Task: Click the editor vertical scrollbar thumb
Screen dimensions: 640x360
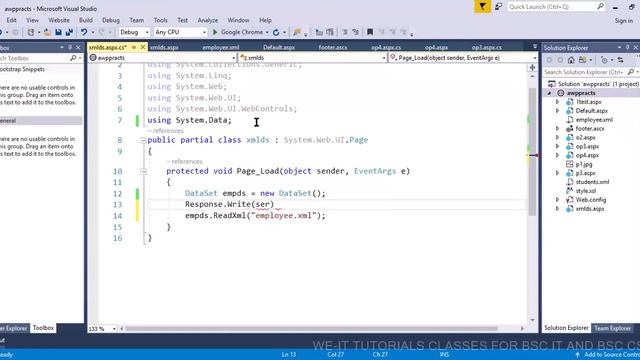Action: pos(532,152)
